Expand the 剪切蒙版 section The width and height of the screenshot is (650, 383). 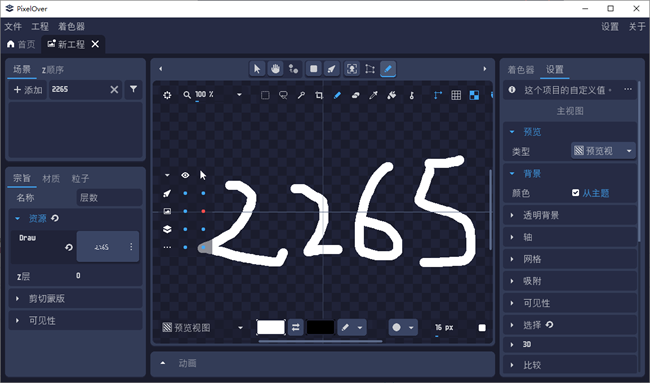(75, 298)
